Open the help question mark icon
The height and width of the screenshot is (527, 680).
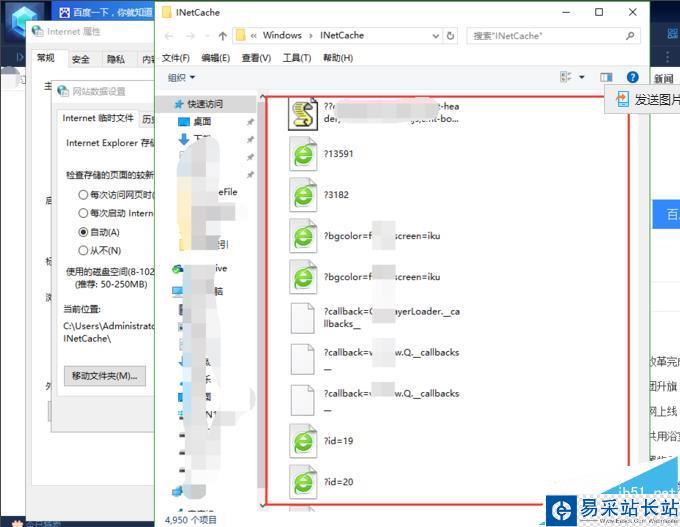632,77
